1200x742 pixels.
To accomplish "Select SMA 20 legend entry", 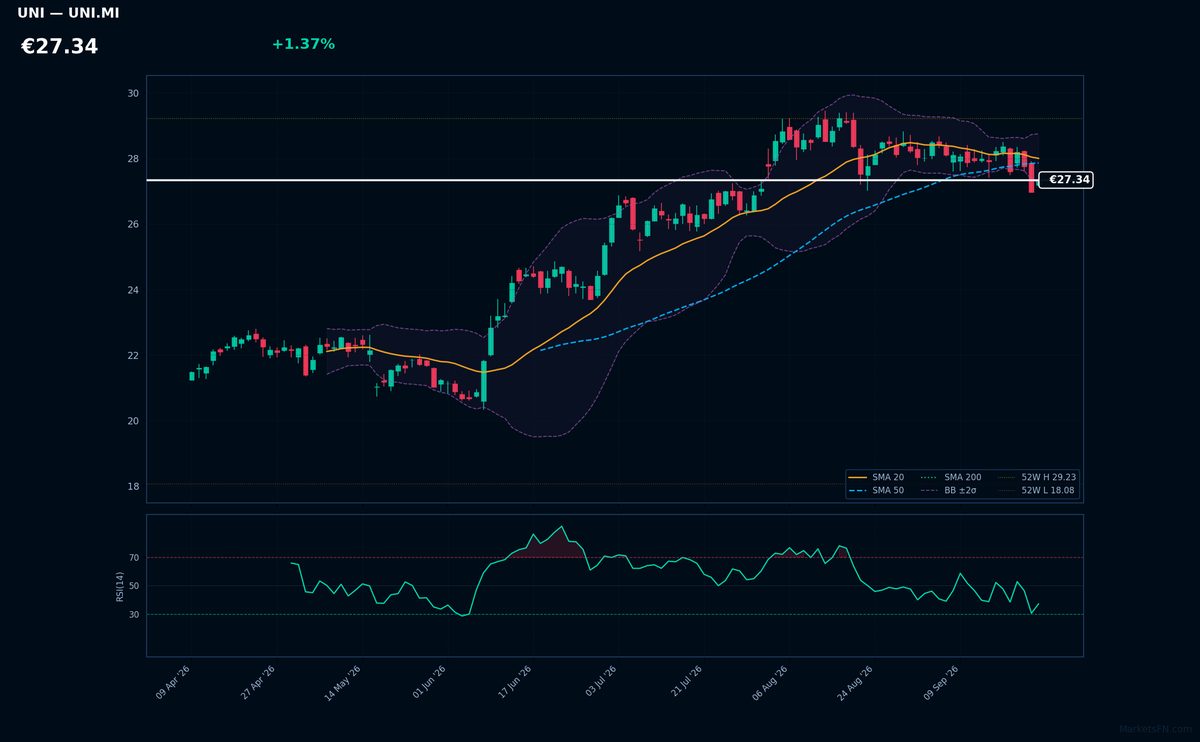I will point(875,478).
